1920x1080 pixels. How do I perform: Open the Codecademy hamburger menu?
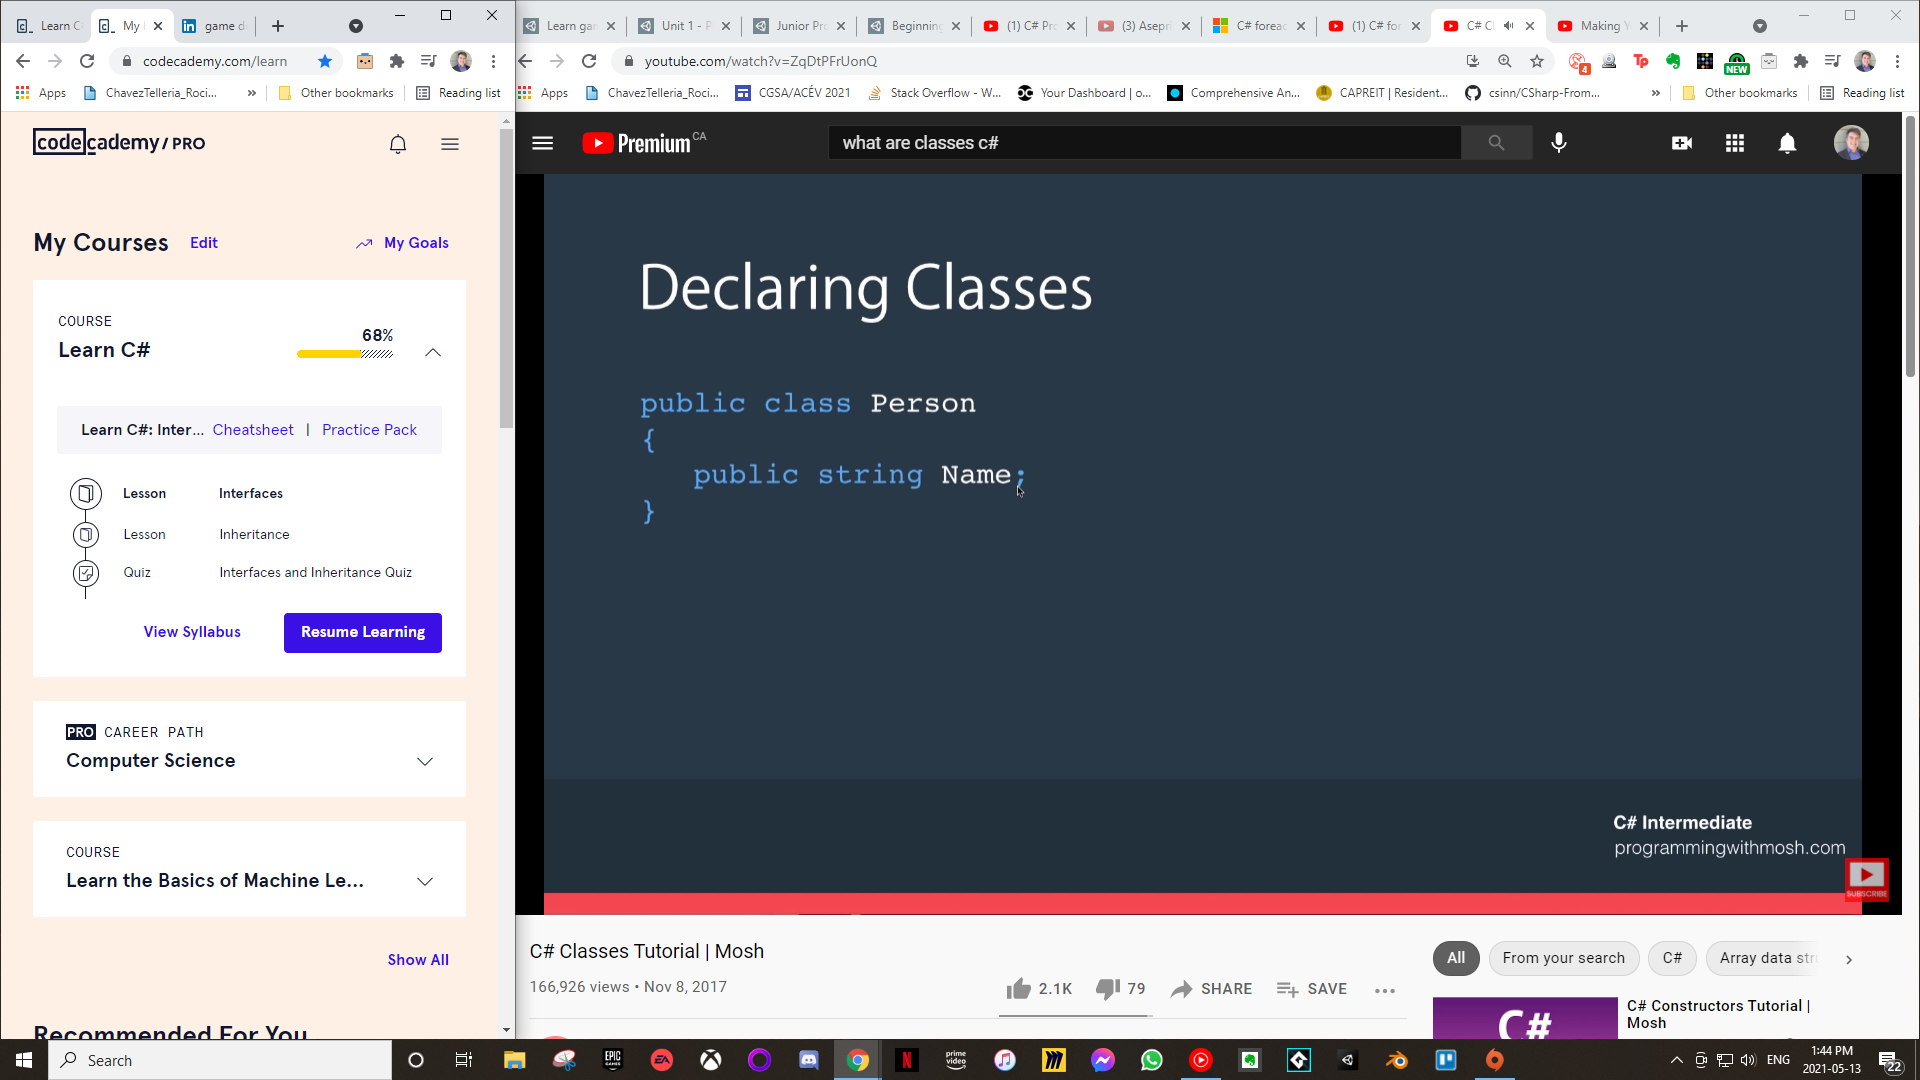pyautogui.click(x=450, y=144)
